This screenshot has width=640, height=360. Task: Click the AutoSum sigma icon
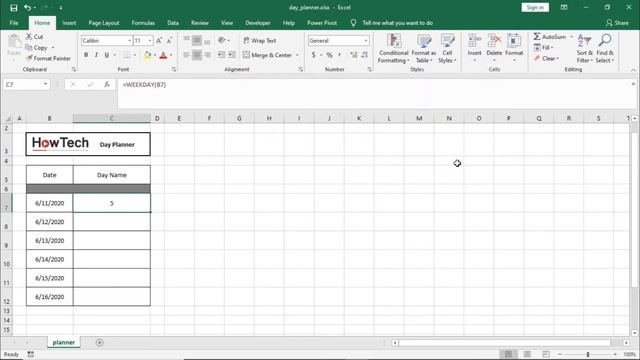pyautogui.click(x=537, y=37)
